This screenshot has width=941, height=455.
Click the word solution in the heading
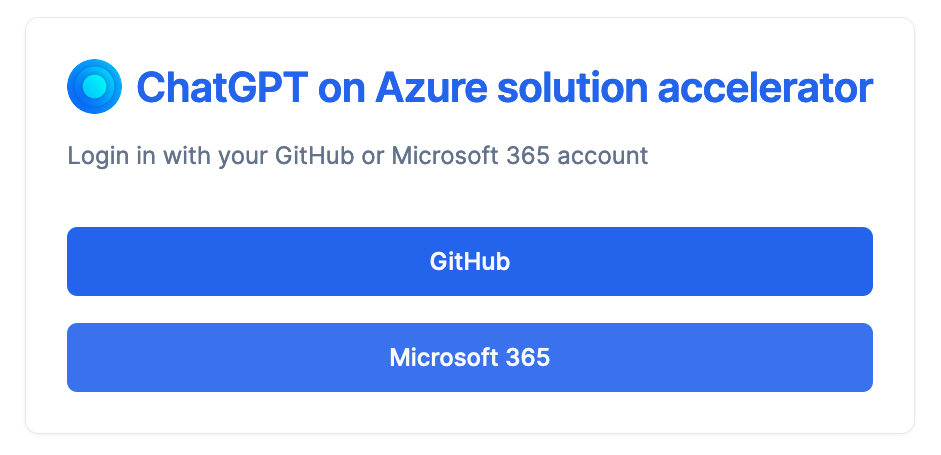coord(573,88)
